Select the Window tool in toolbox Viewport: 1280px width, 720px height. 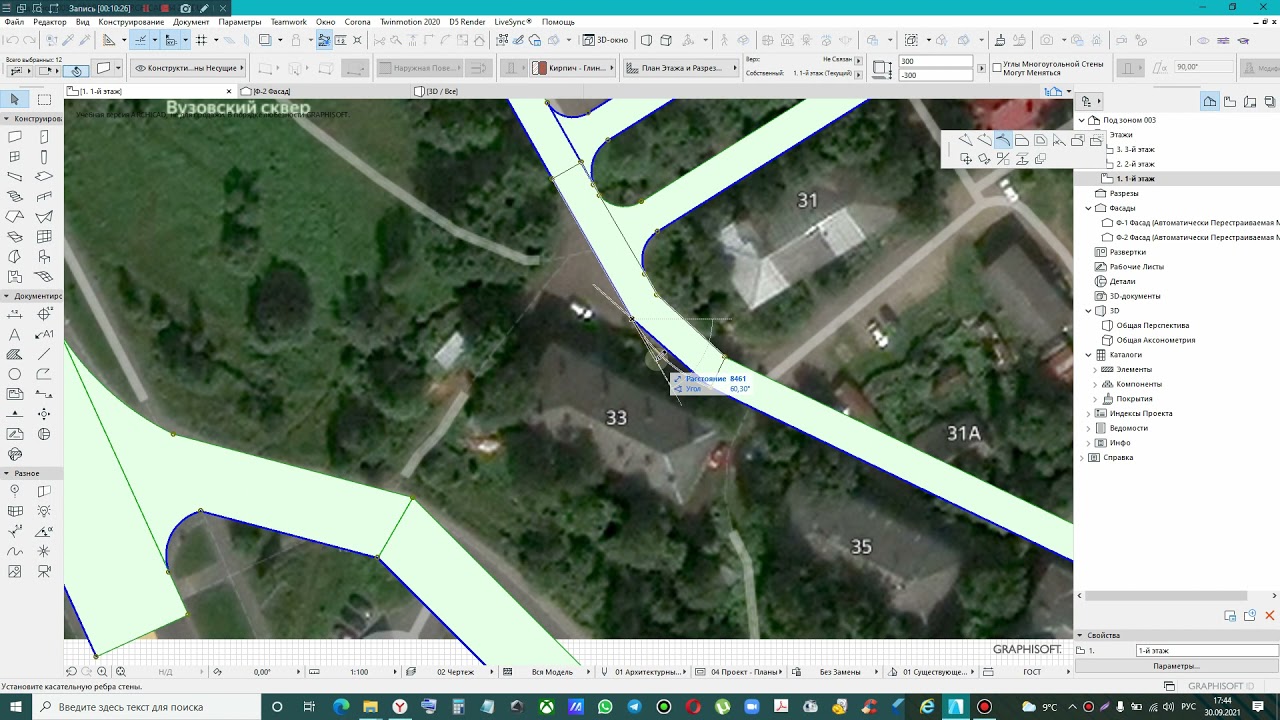point(14,157)
